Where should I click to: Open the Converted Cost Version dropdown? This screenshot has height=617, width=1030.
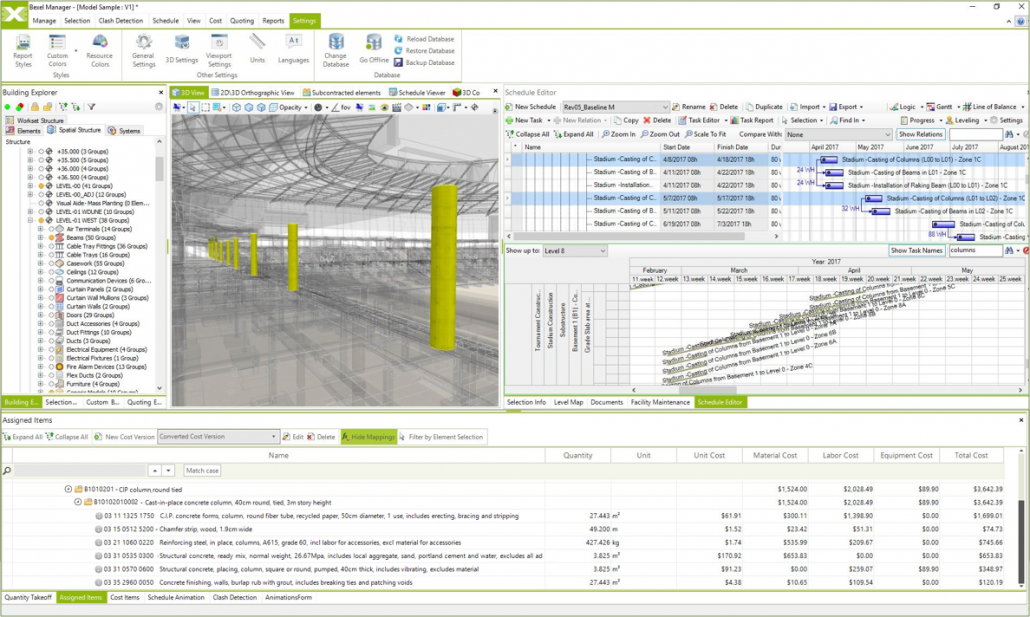pyautogui.click(x=274, y=437)
